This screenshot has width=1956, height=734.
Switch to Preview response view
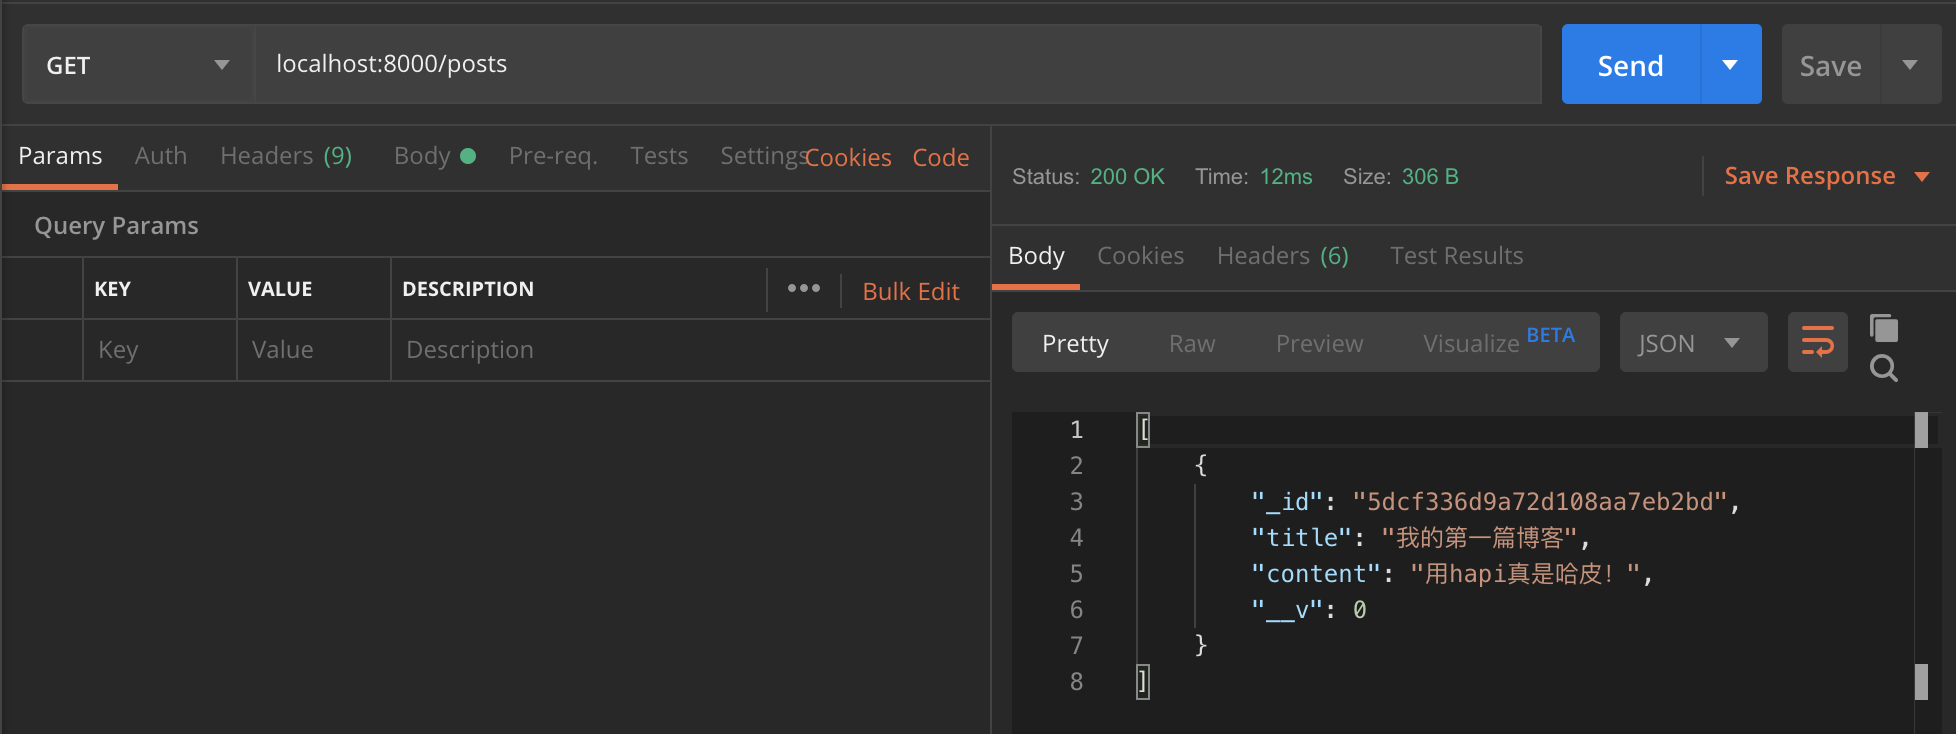(1319, 343)
